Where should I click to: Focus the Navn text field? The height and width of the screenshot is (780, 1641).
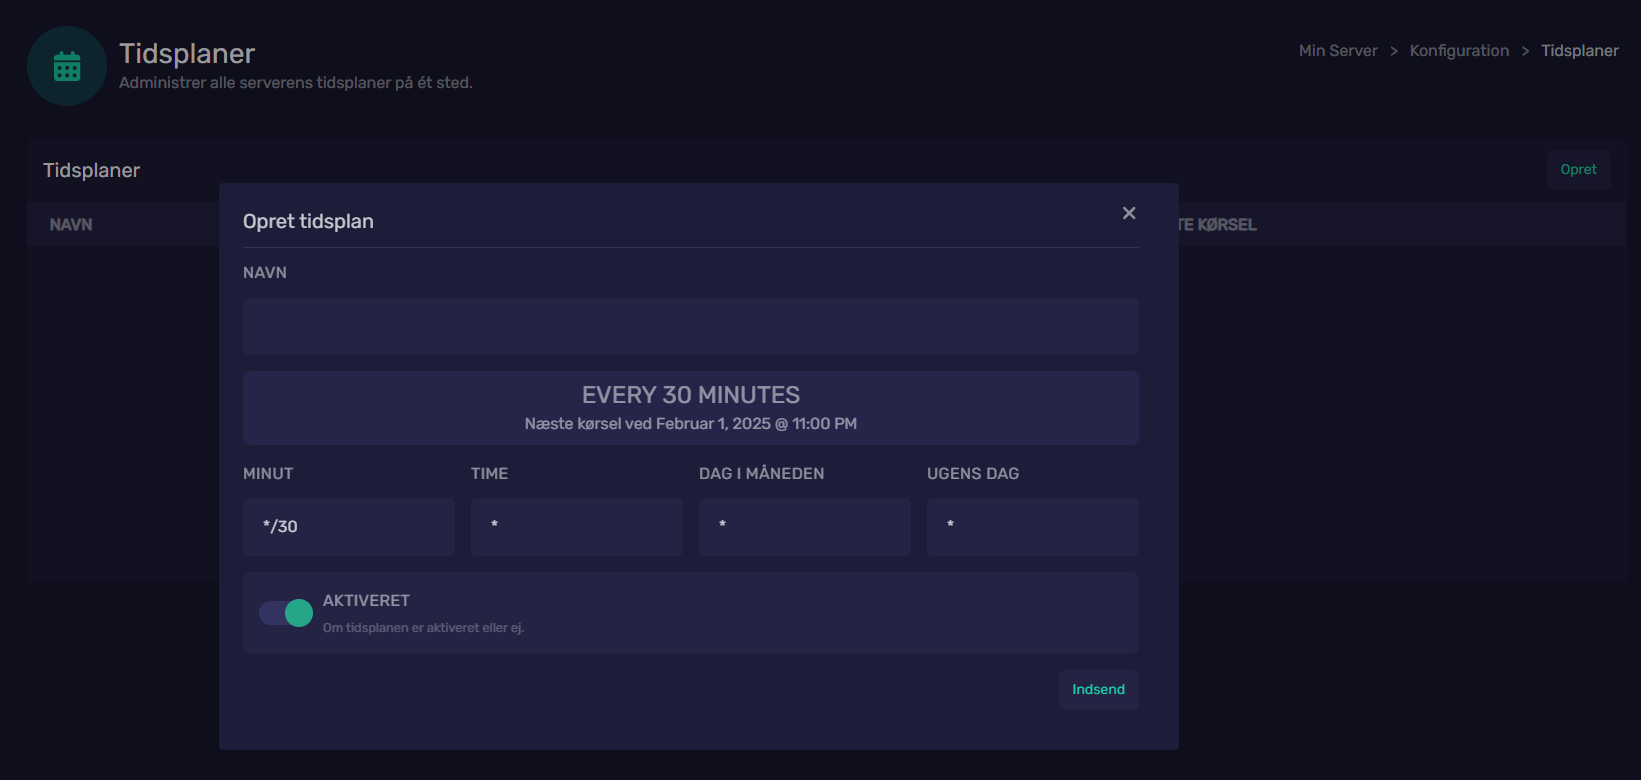pyautogui.click(x=690, y=326)
